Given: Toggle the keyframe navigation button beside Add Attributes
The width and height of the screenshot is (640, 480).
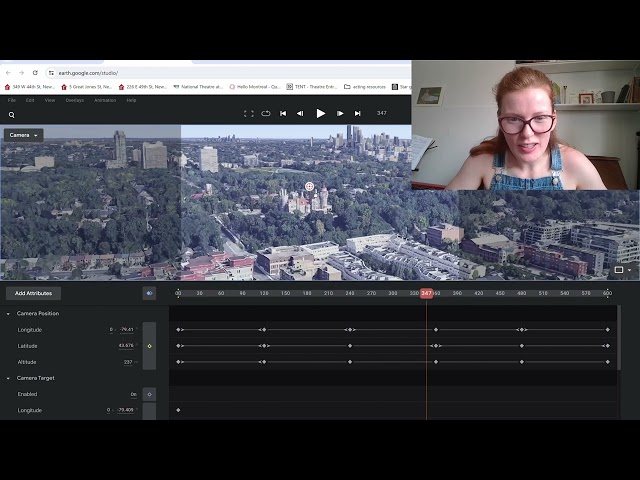Looking at the screenshot, I should point(149,293).
